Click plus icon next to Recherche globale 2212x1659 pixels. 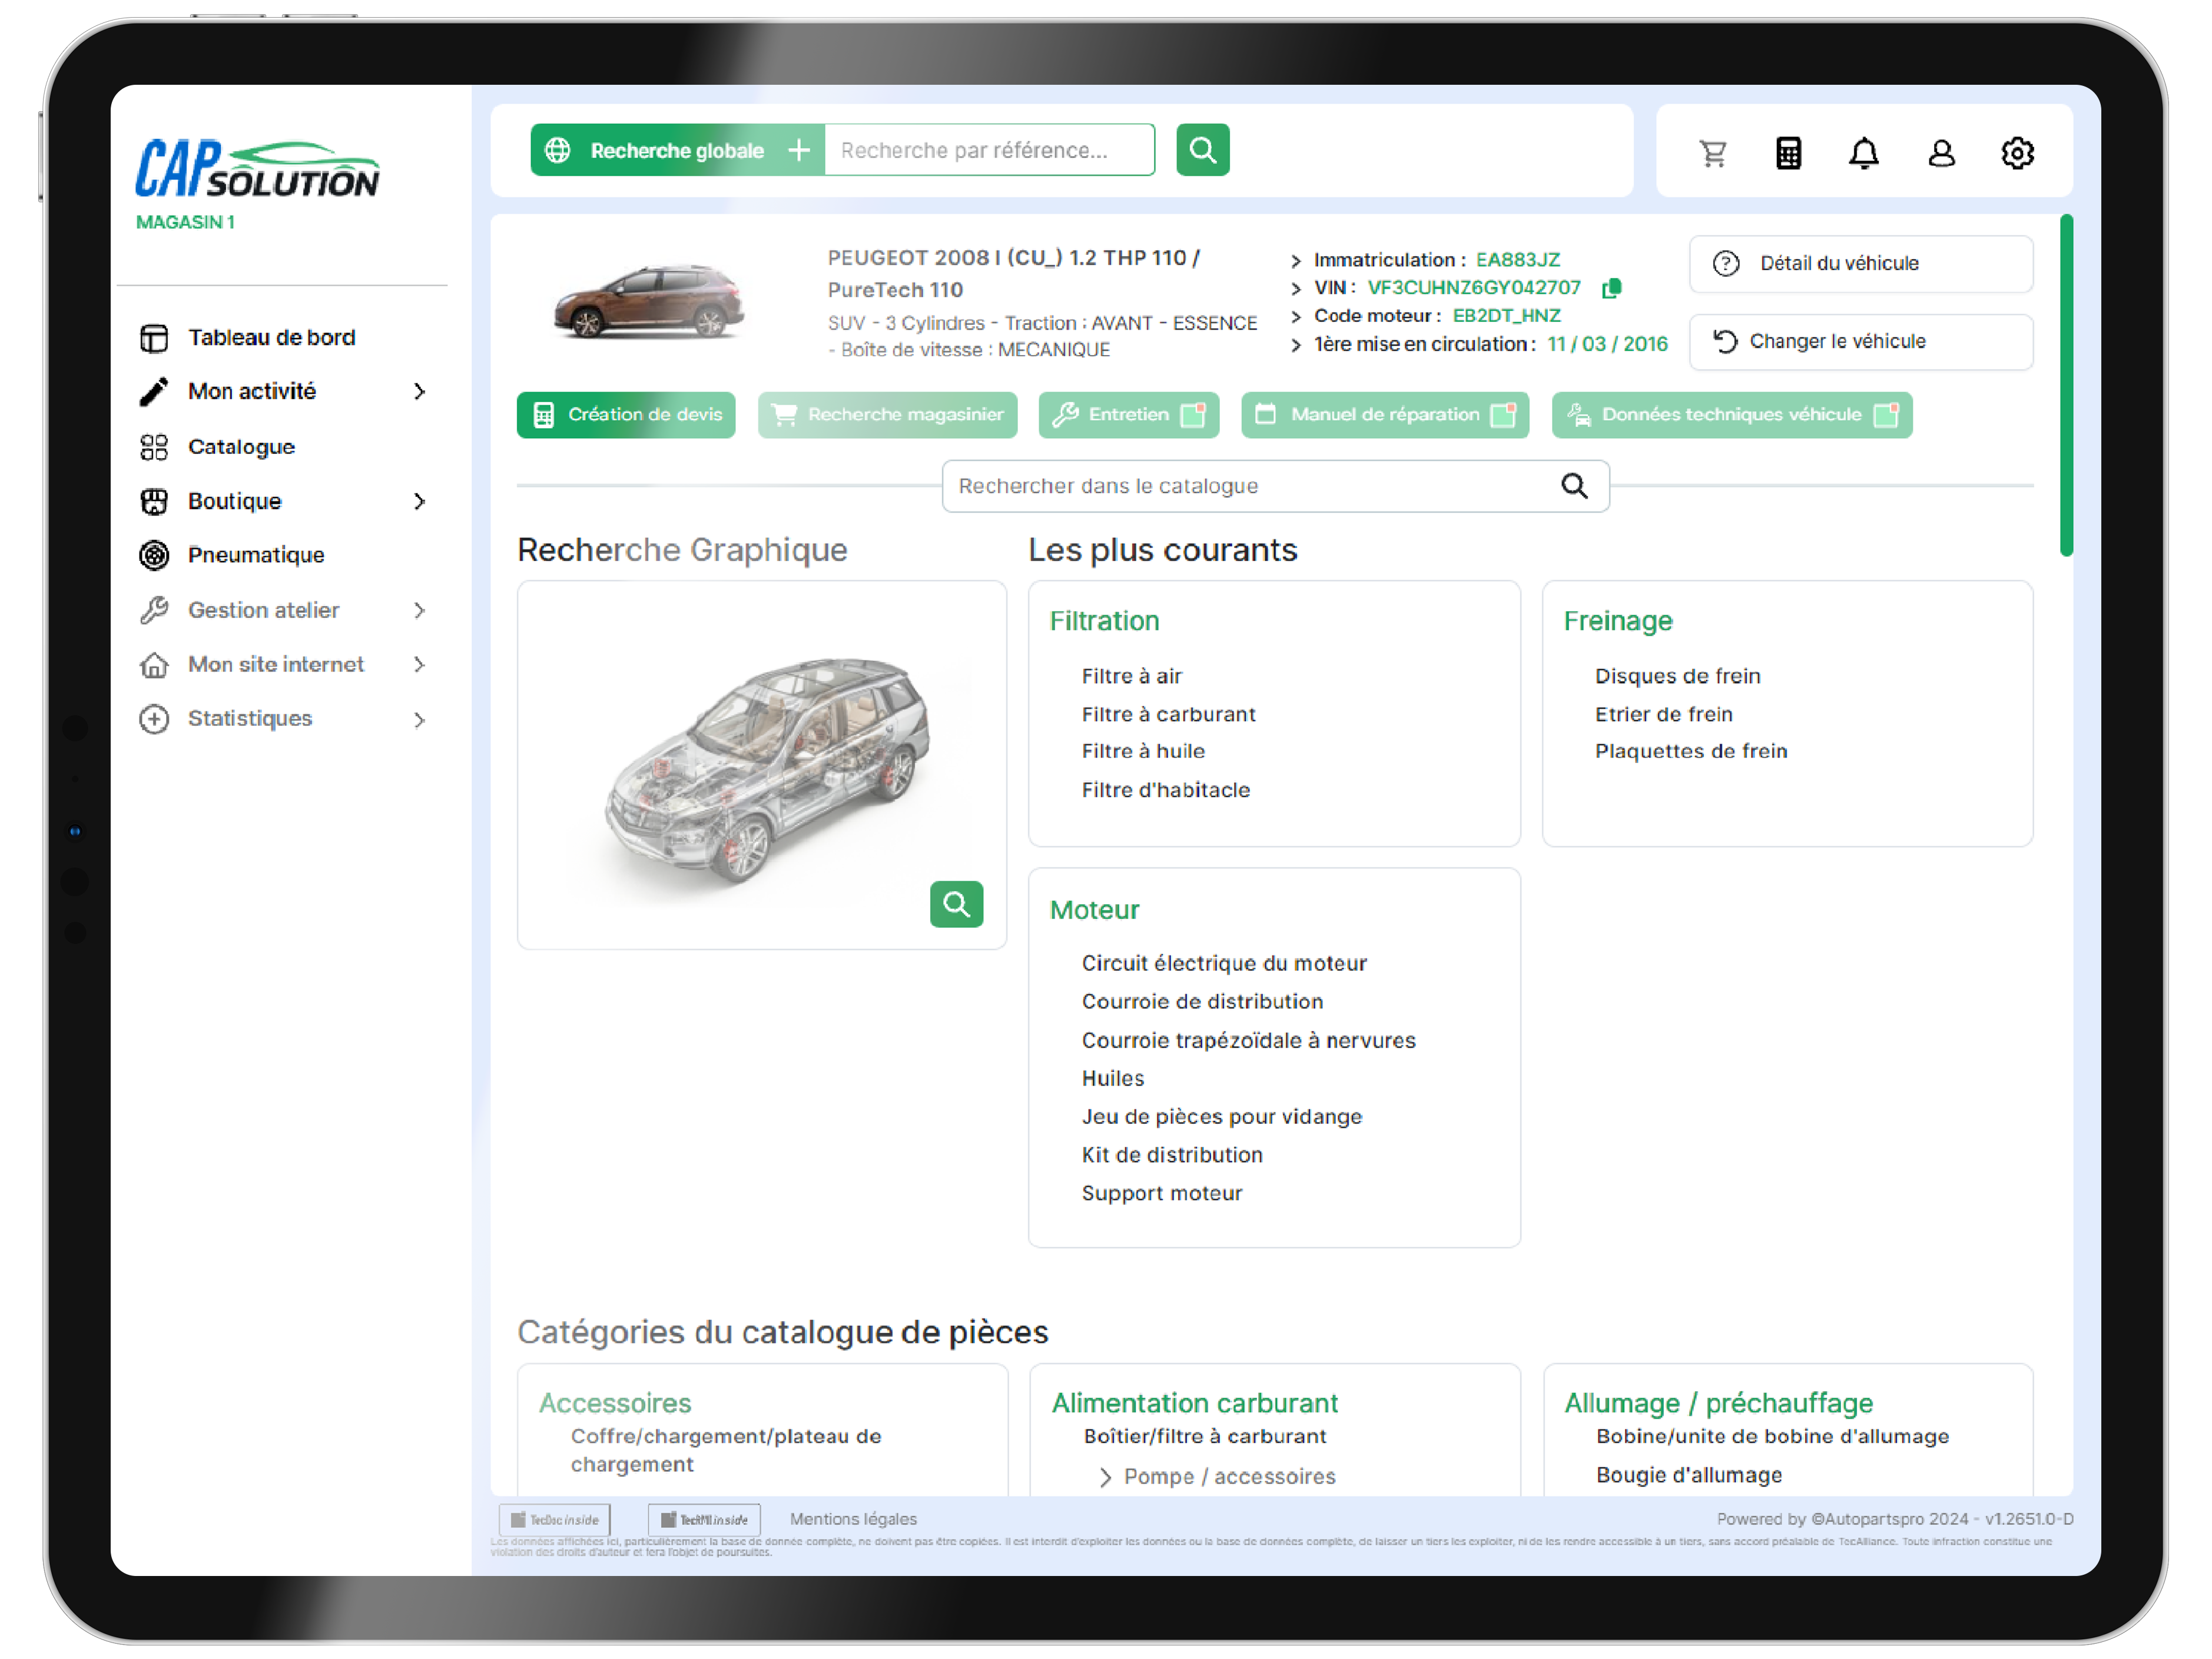click(x=798, y=150)
